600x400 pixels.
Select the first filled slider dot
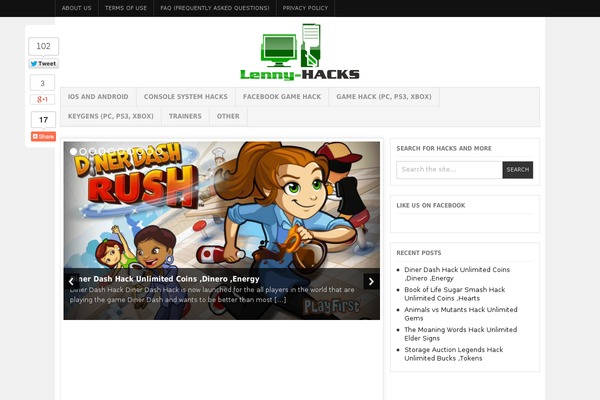click(73, 152)
